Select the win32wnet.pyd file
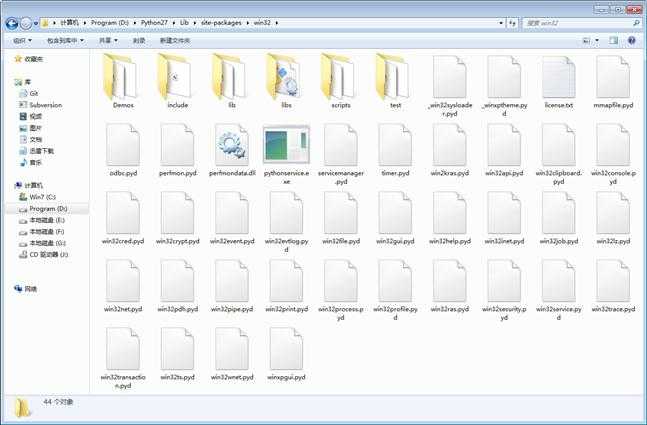The width and height of the screenshot is (647, 425). [232, 354]
